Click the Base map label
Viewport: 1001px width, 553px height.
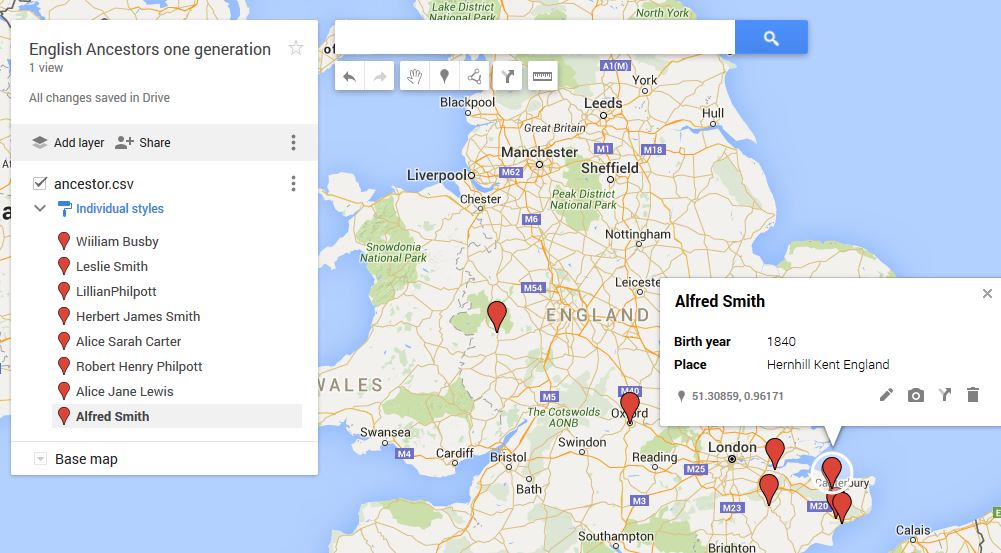pyautogui.click(x=86, y=459)
